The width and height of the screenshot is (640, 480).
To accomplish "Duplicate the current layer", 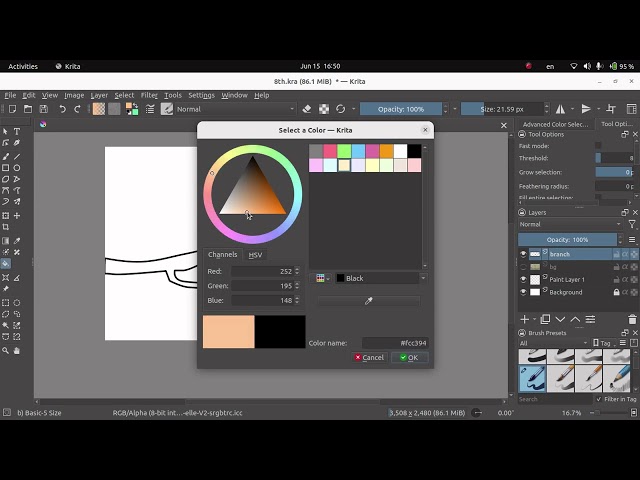I will [x=545, y=319].
